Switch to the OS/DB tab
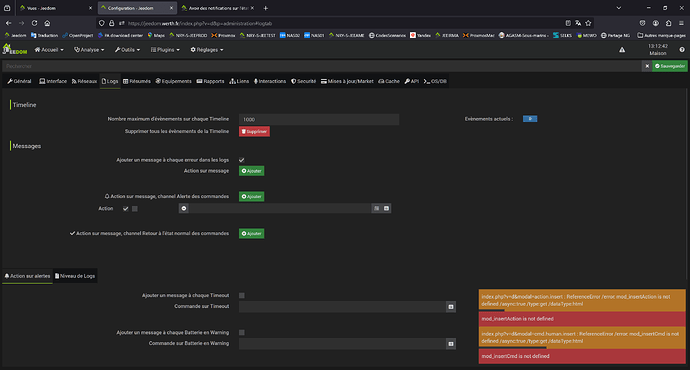Screen dimensions: 690x370 pos(435,81)
